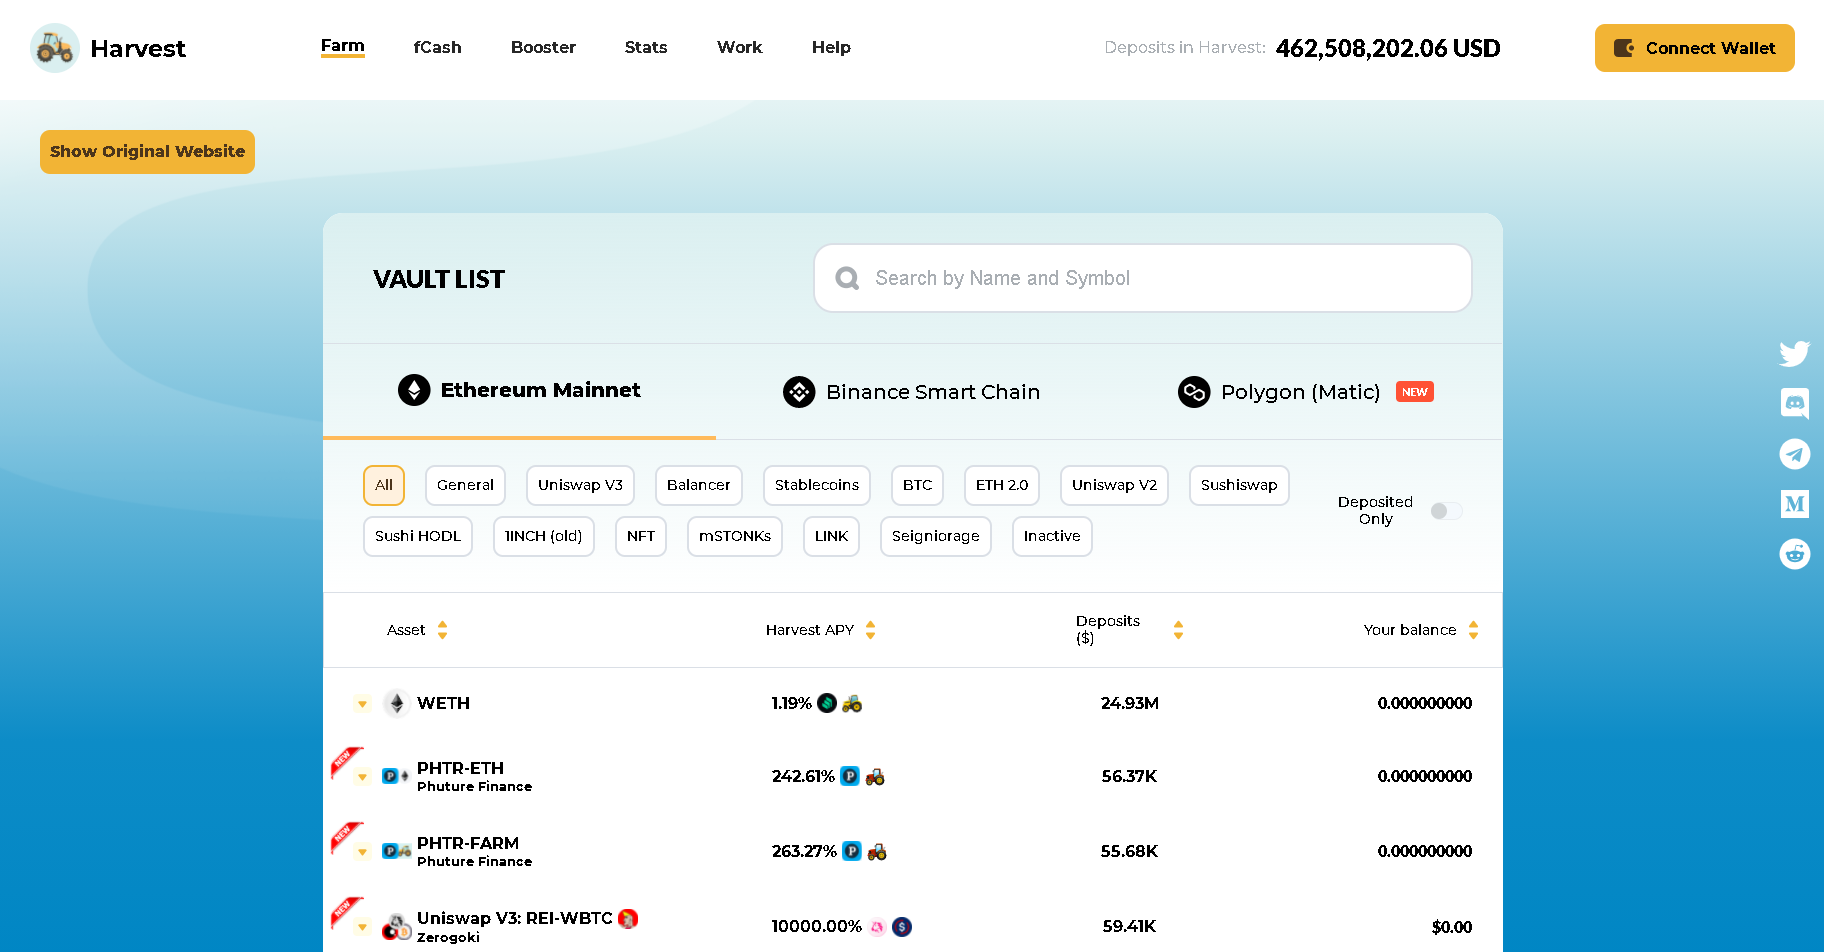Click the tractor icon in PHTR-ETH row
Viewport: 1824px width, 952px height.
(875, 777)
